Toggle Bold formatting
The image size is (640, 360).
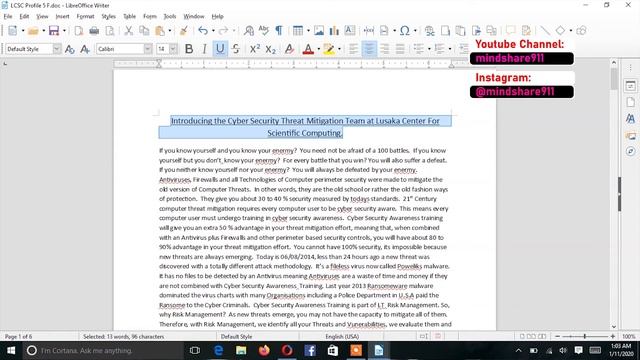click(x=189, y=49)
